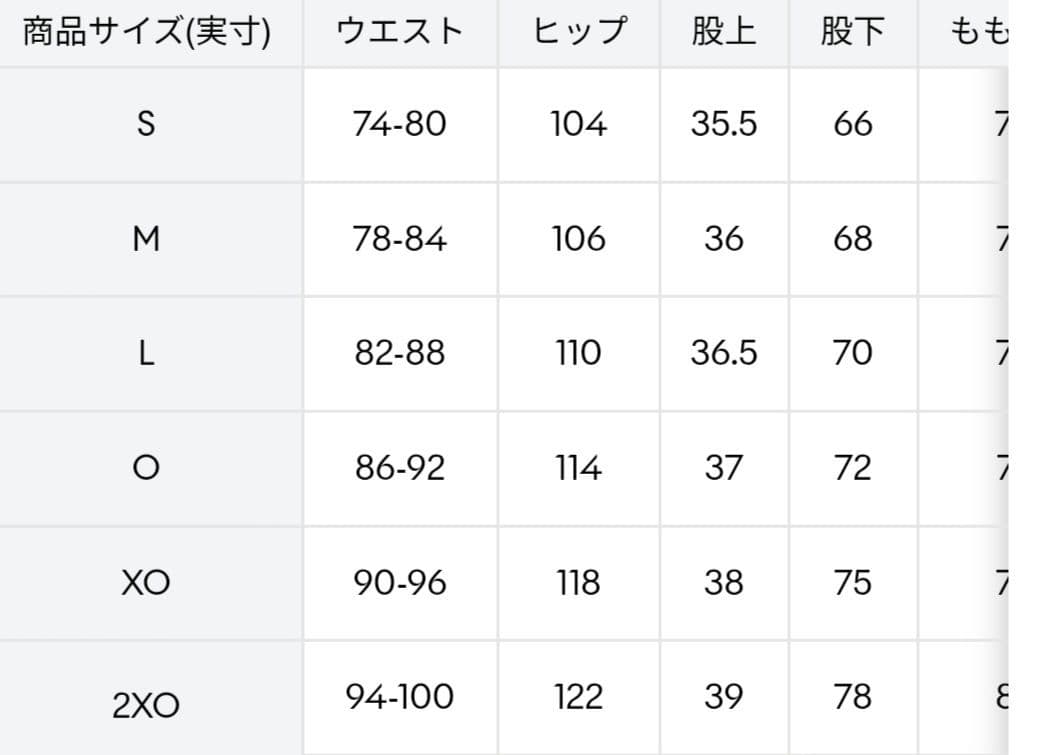Select the L size row label
Image resolution: width=1038 pixels, height=755 pixels.
[x=146, y=354]
